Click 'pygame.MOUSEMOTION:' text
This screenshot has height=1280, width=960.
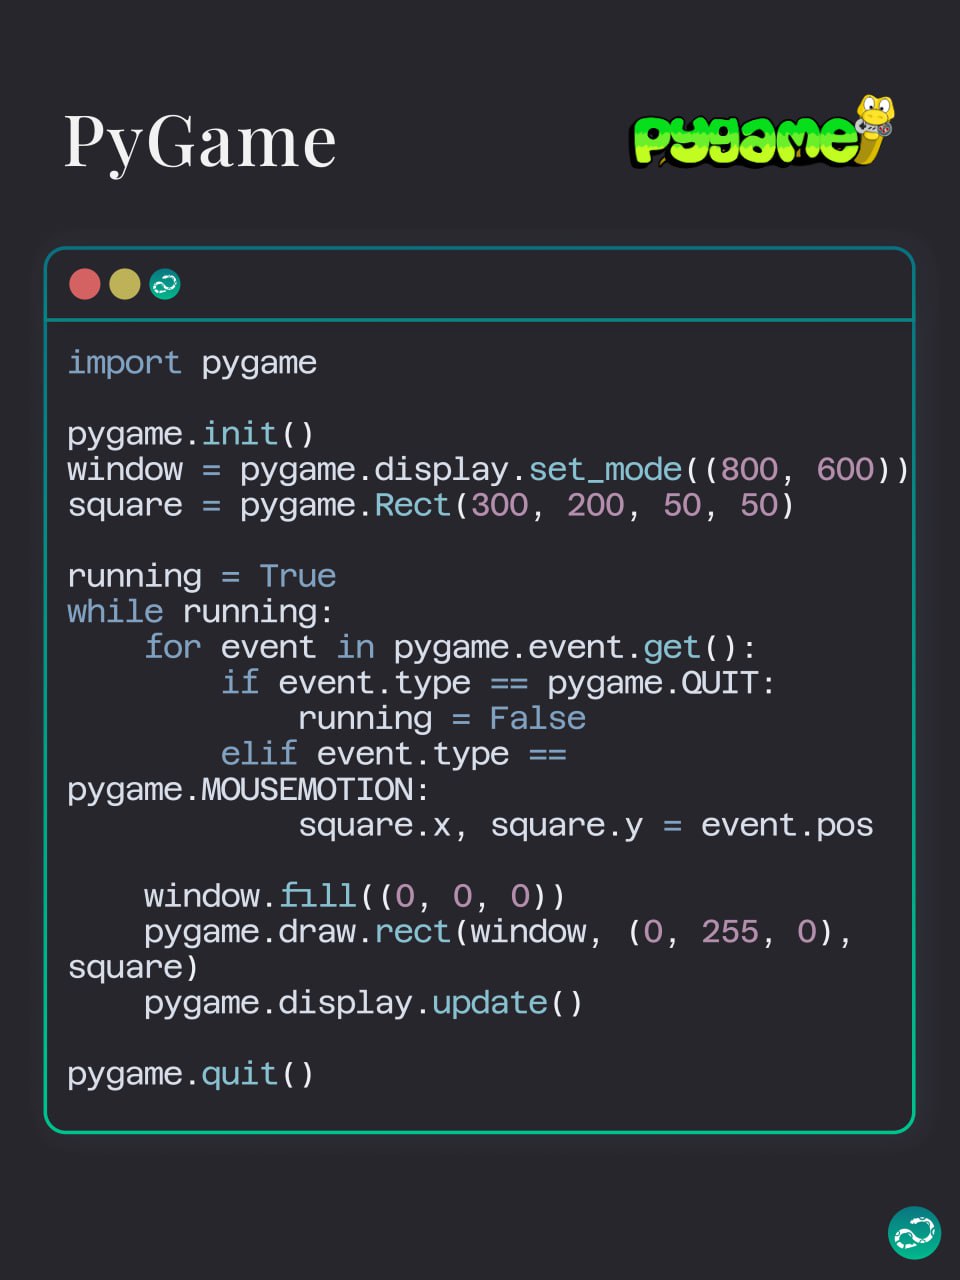pos(248,790)
